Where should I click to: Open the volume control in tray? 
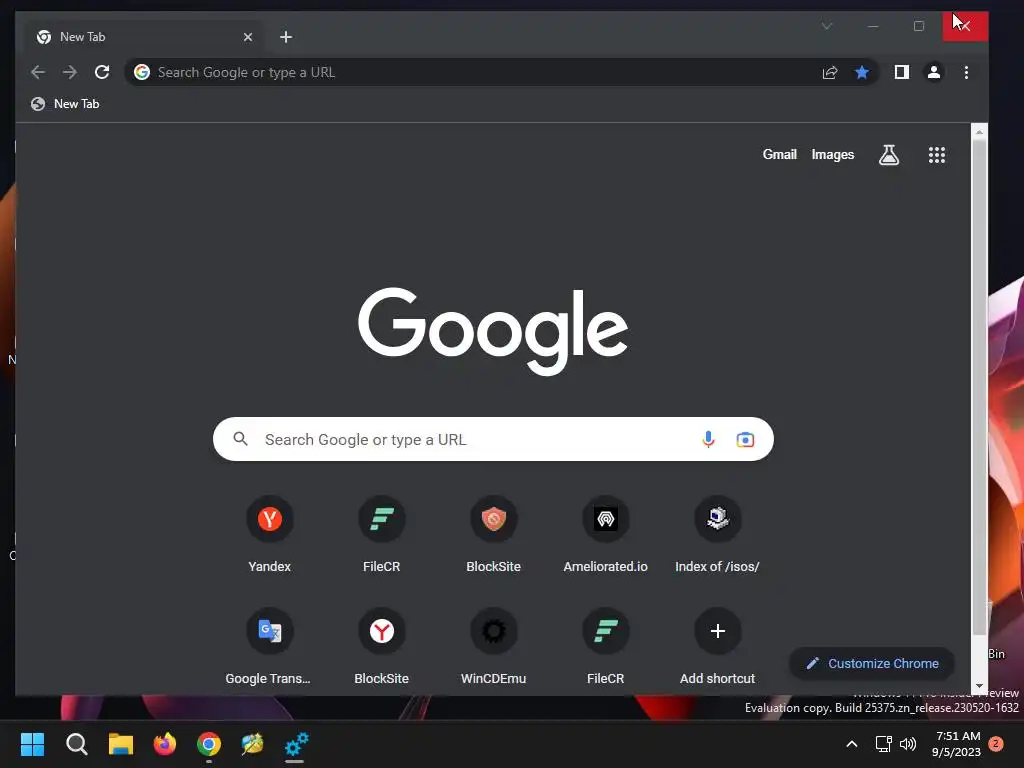coord(908,744)
